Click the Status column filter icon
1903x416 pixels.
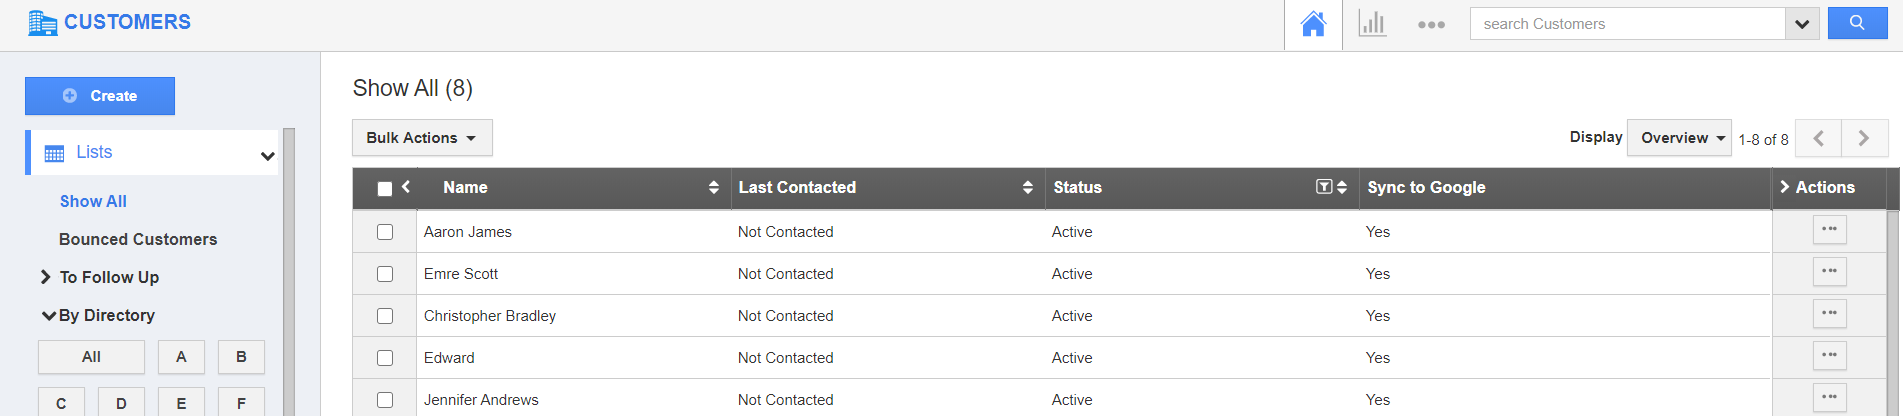pos(1324,187)
